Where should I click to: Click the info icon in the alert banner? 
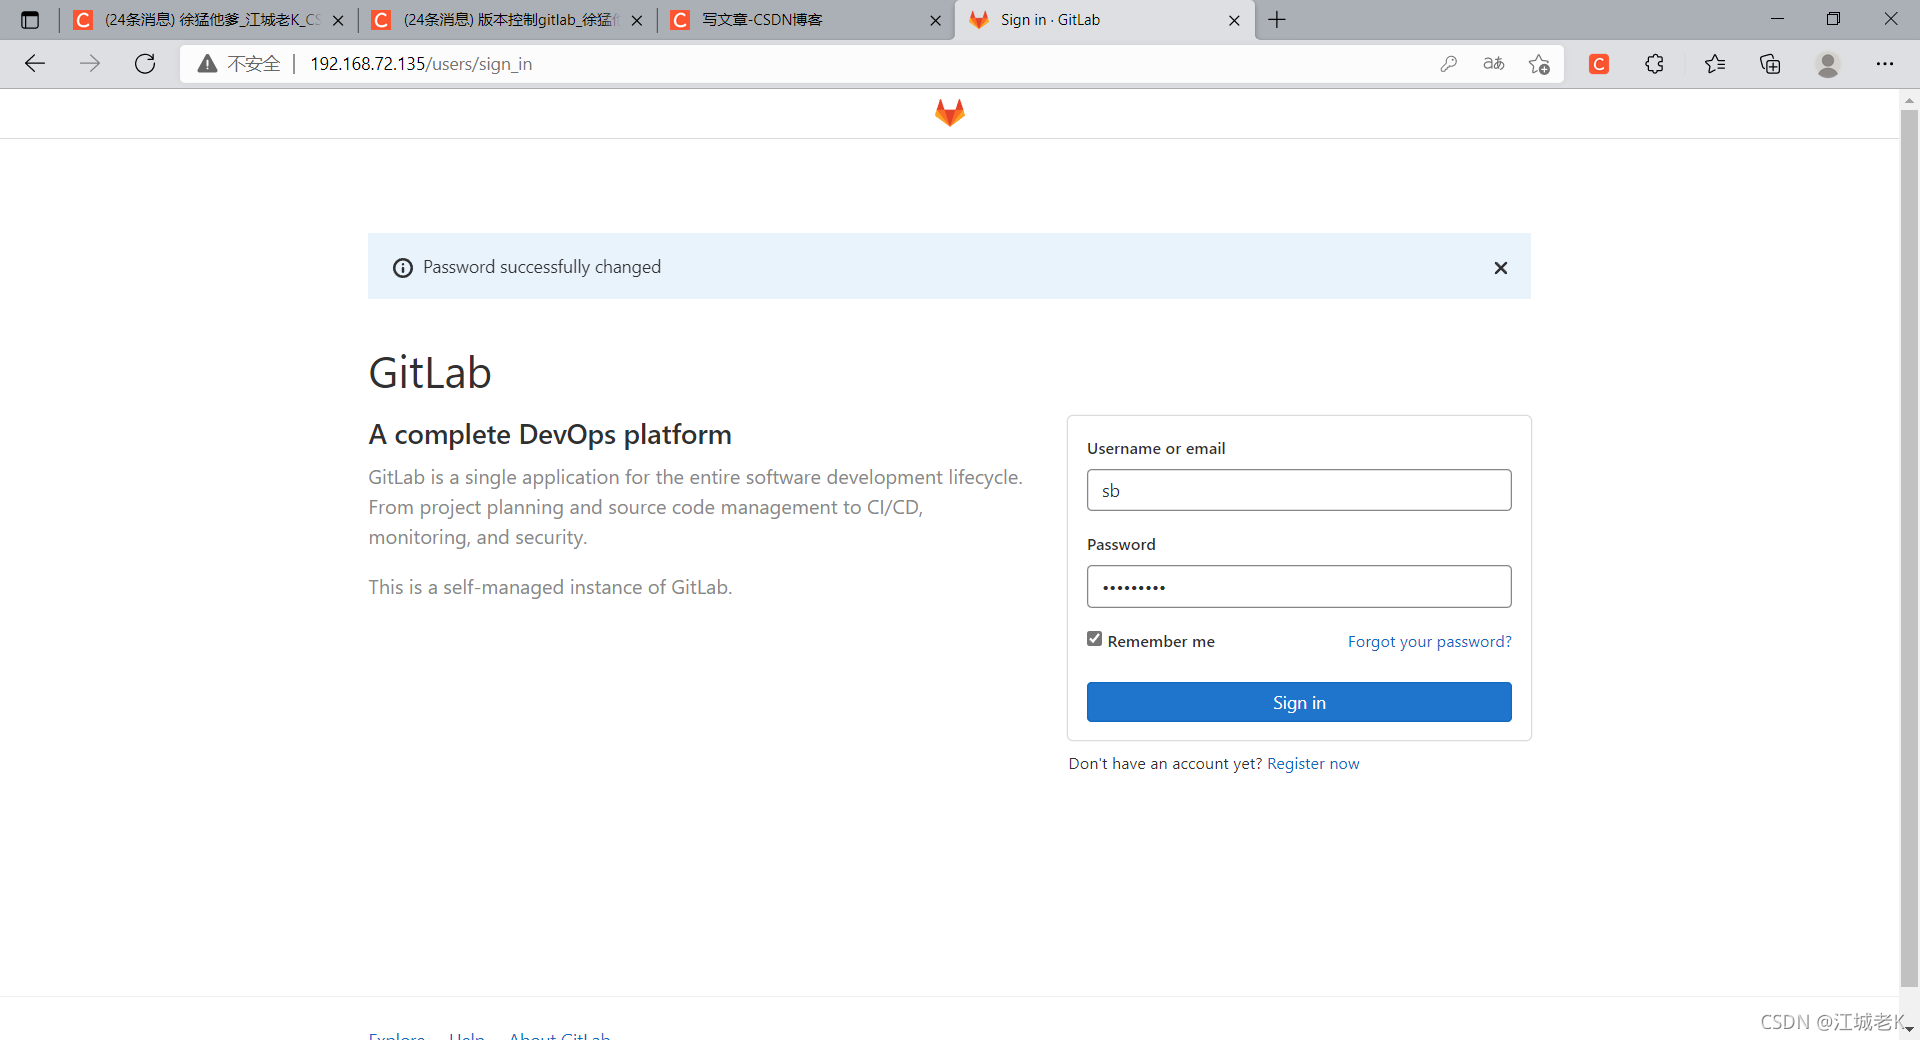coord(403,268)
